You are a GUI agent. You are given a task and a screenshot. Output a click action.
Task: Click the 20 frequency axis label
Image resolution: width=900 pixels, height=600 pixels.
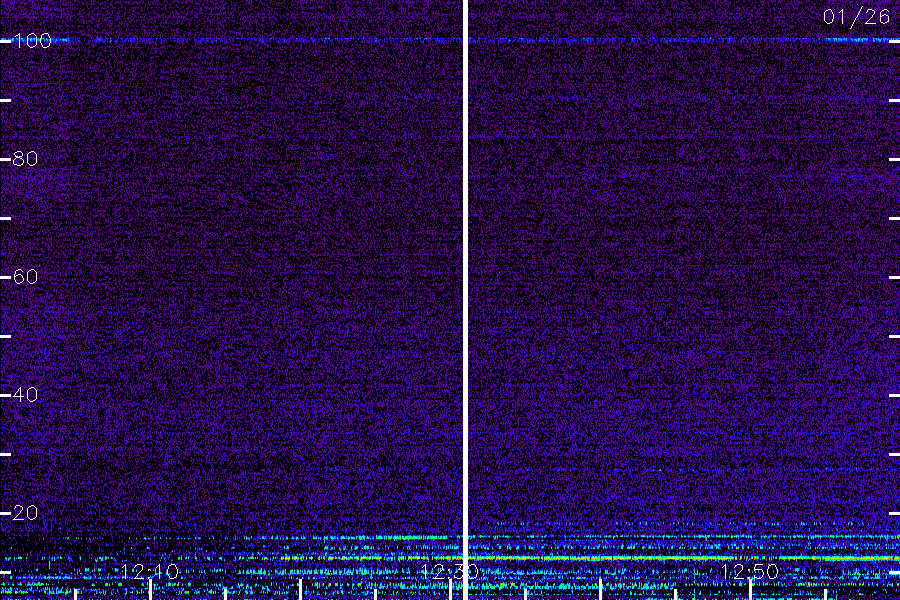point(25,513)
